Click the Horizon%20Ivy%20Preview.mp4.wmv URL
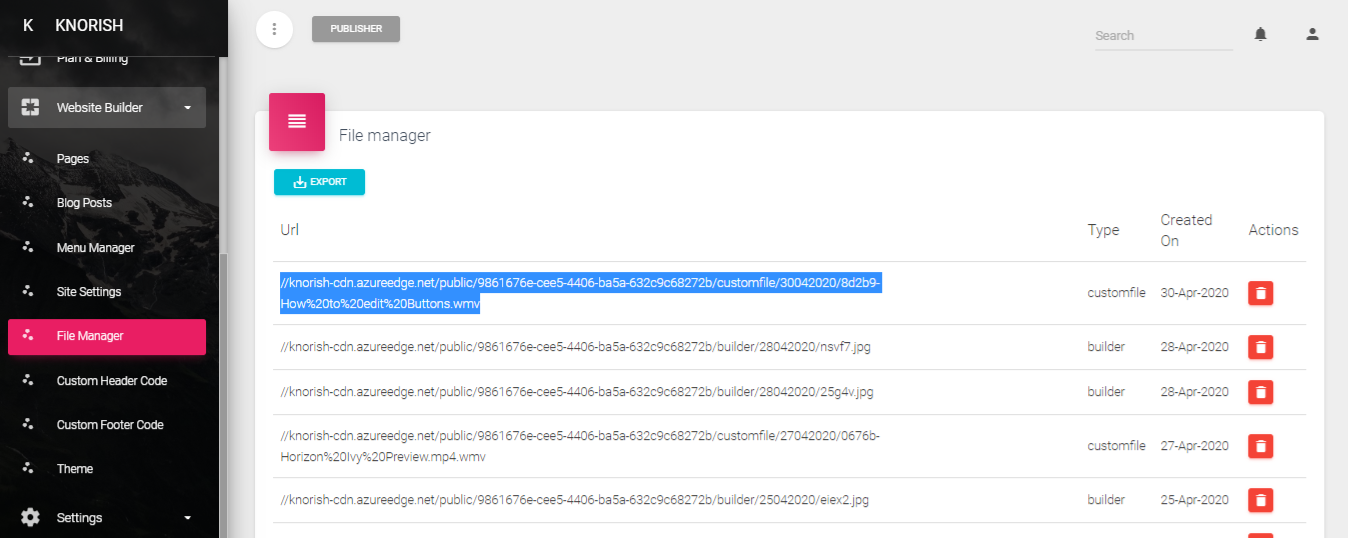Viewport: 1348px width, 538px height. pyautogui.click(x=580, y=446)
